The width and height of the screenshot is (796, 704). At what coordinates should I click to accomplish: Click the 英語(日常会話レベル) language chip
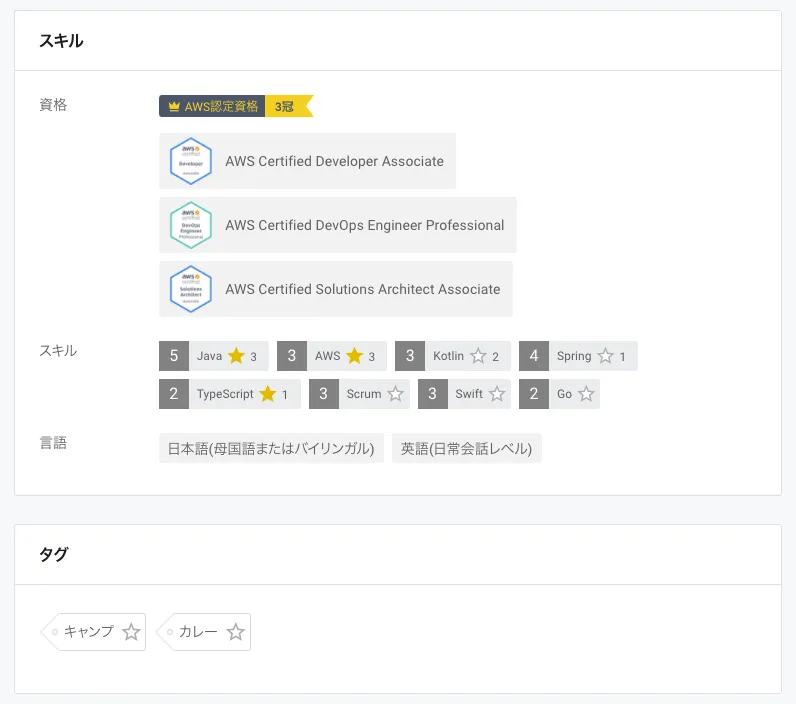467,448
